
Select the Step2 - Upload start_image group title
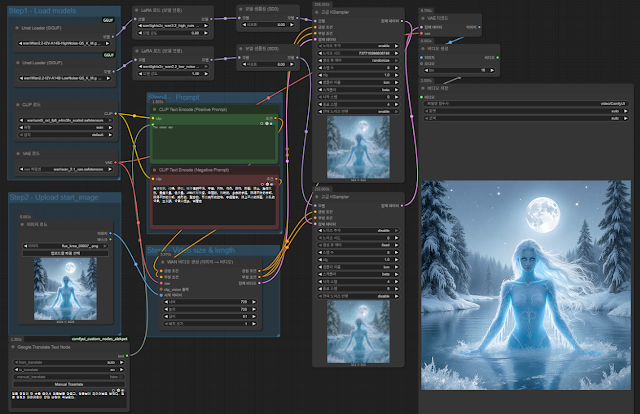pos(53,198)
